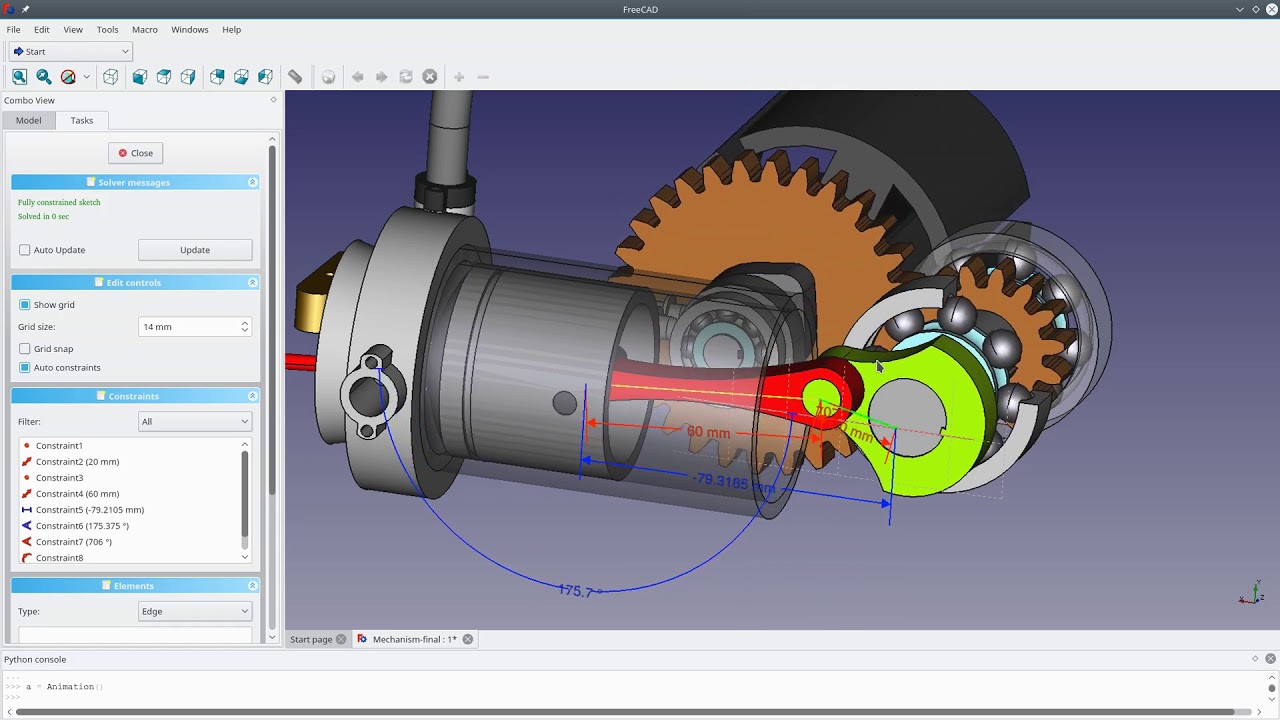This screenshot has width=1280, height=720.
Task: Open the Start workbench selector dropdown
Action: pos(70,51)
